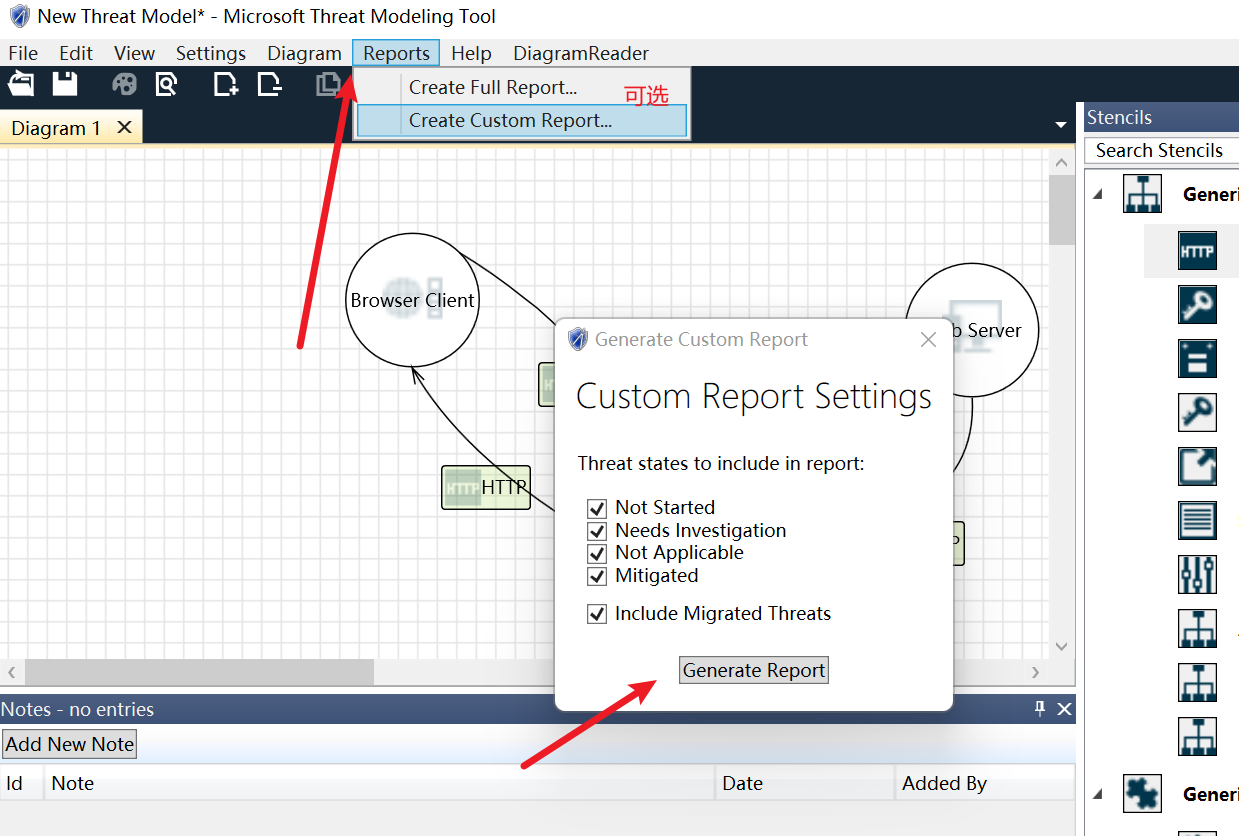Screen dimensions: 1239x836
Task: Click the puzzle piece stencil group icon
Action: (x=1142, y=794)
